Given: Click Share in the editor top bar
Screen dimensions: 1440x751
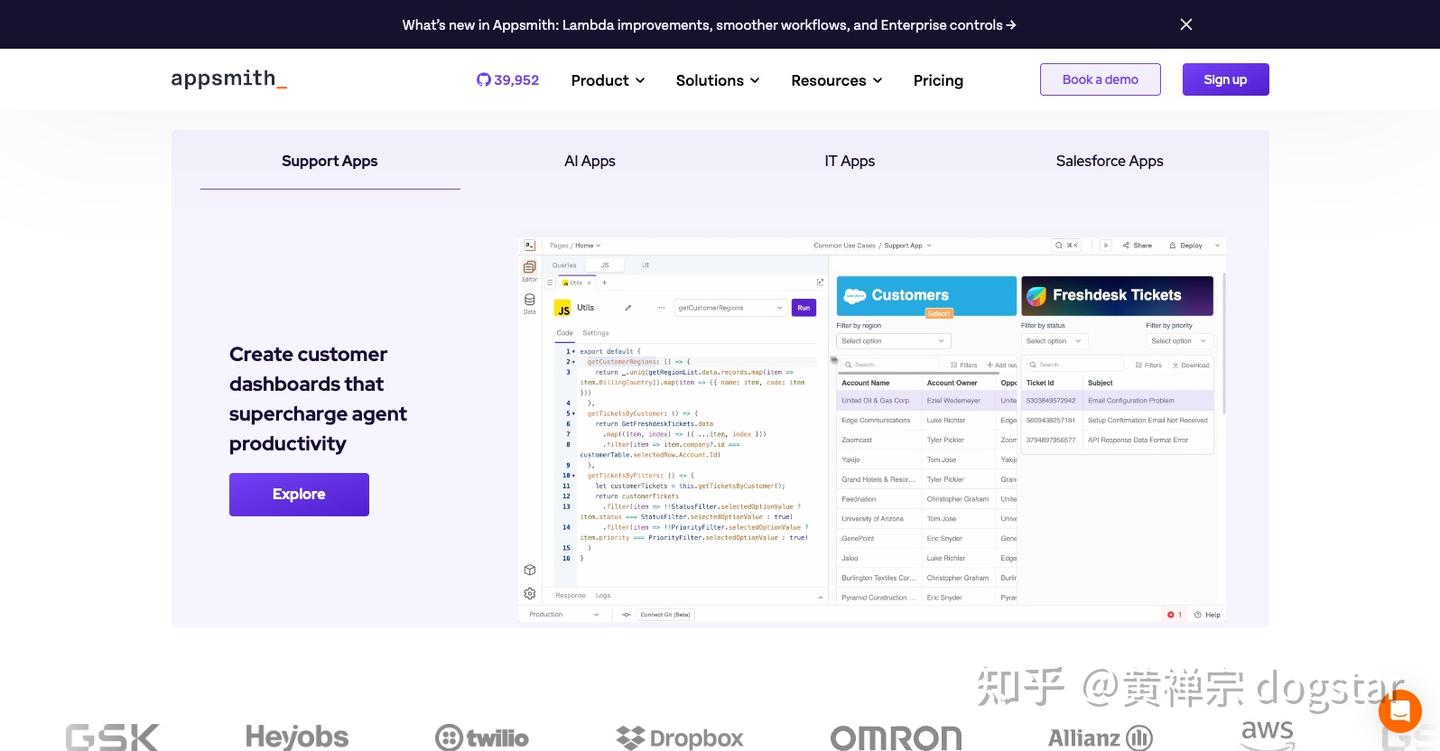Looking at the screenshot, I should (1137, 245).
